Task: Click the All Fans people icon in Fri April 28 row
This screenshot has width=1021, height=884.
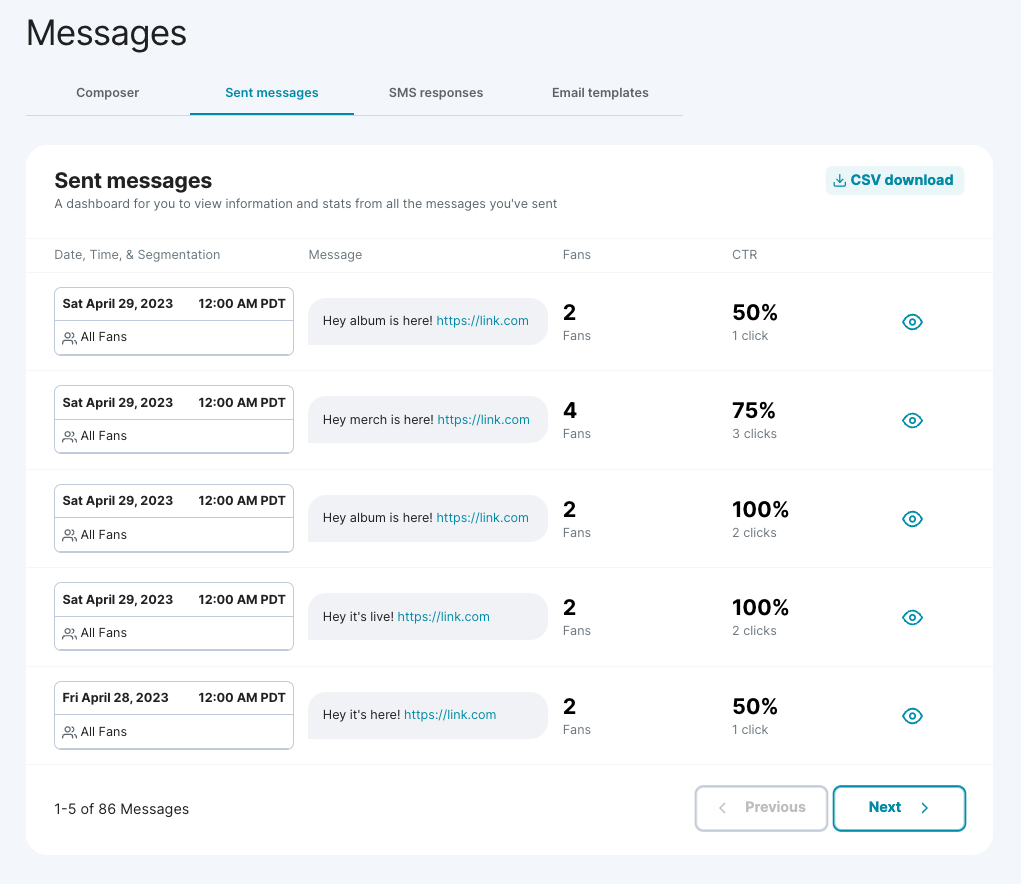Action: [69, 732]
